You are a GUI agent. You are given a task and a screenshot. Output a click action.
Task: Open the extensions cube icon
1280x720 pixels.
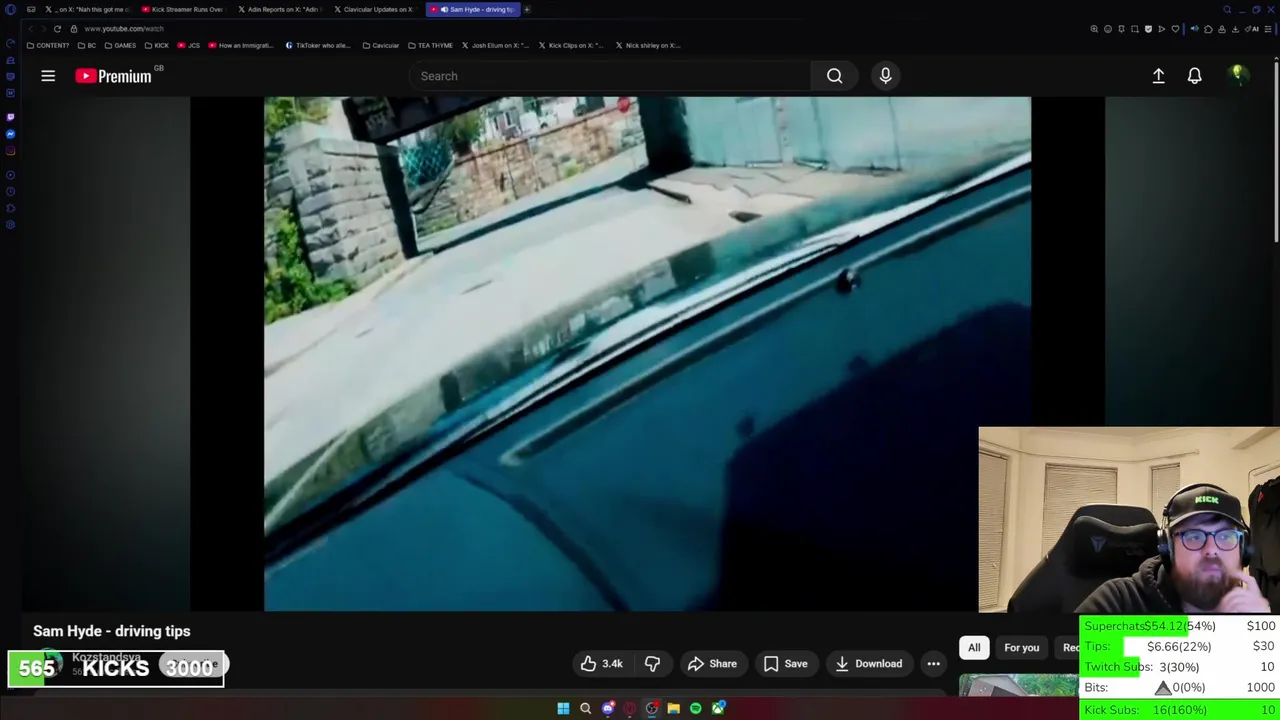coord(1208,29)
